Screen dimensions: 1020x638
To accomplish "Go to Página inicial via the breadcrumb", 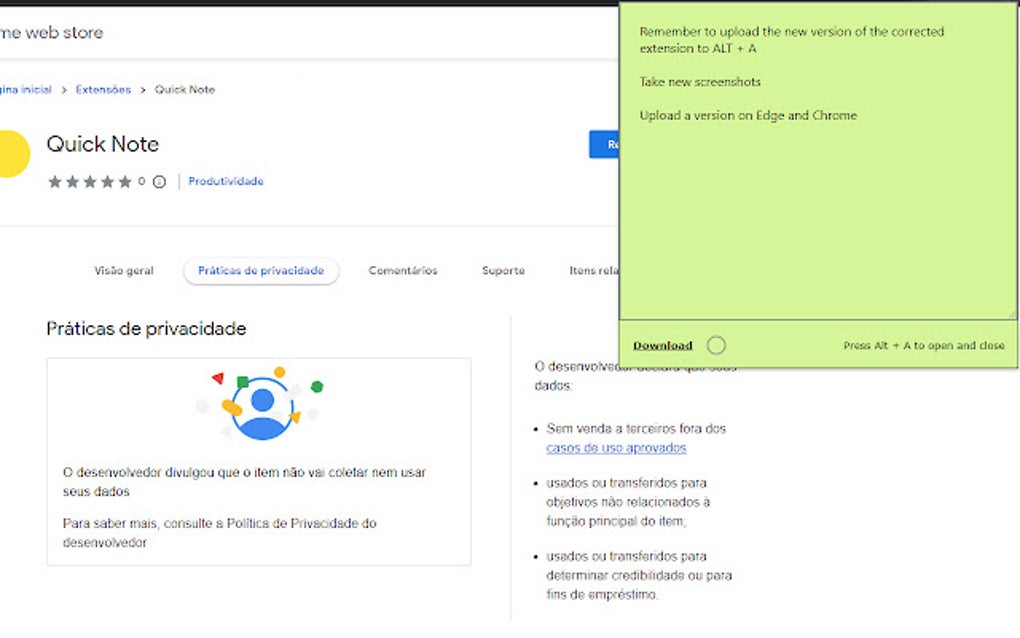I will point(28,89).
